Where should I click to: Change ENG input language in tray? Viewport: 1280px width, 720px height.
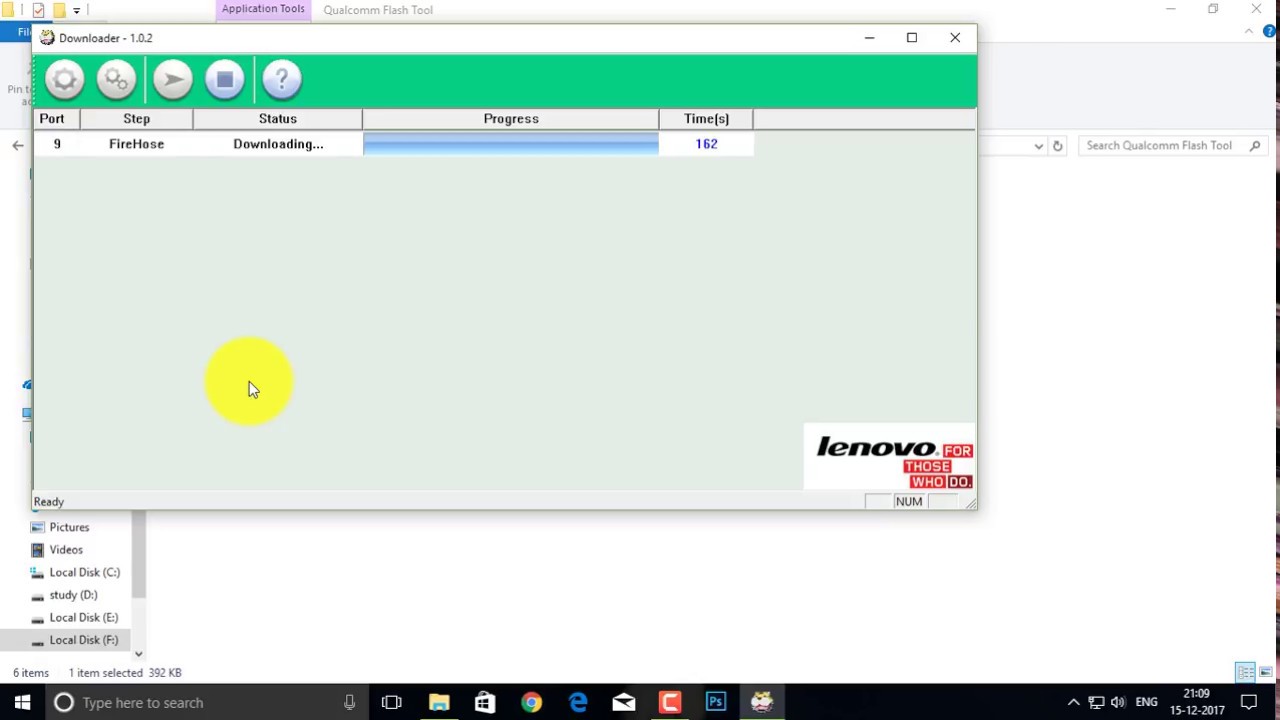pos(1146,703)
